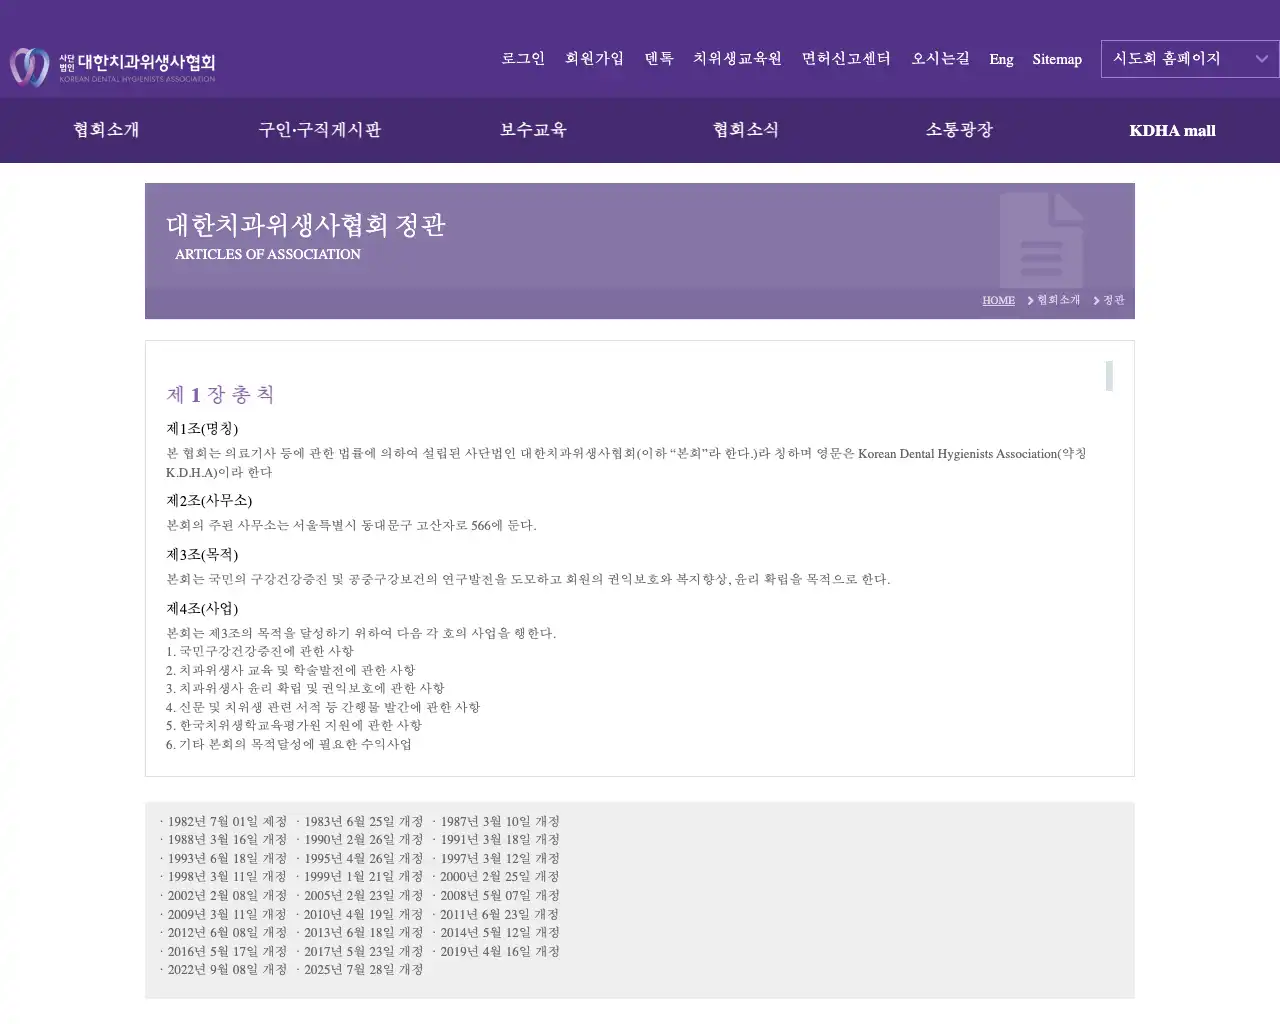Screen dimensions: 1280x1024
Task: Go to the 구인·구직게시판 section
Action: pyautogui.click(x=319, y=129)
